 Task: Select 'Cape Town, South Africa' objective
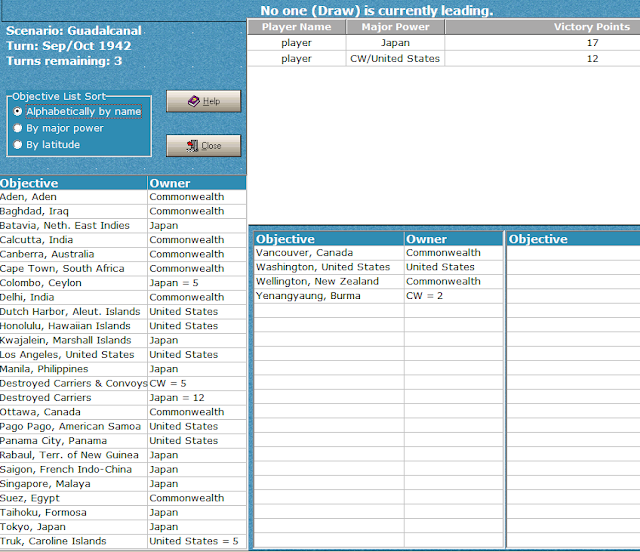coord(123,268)
